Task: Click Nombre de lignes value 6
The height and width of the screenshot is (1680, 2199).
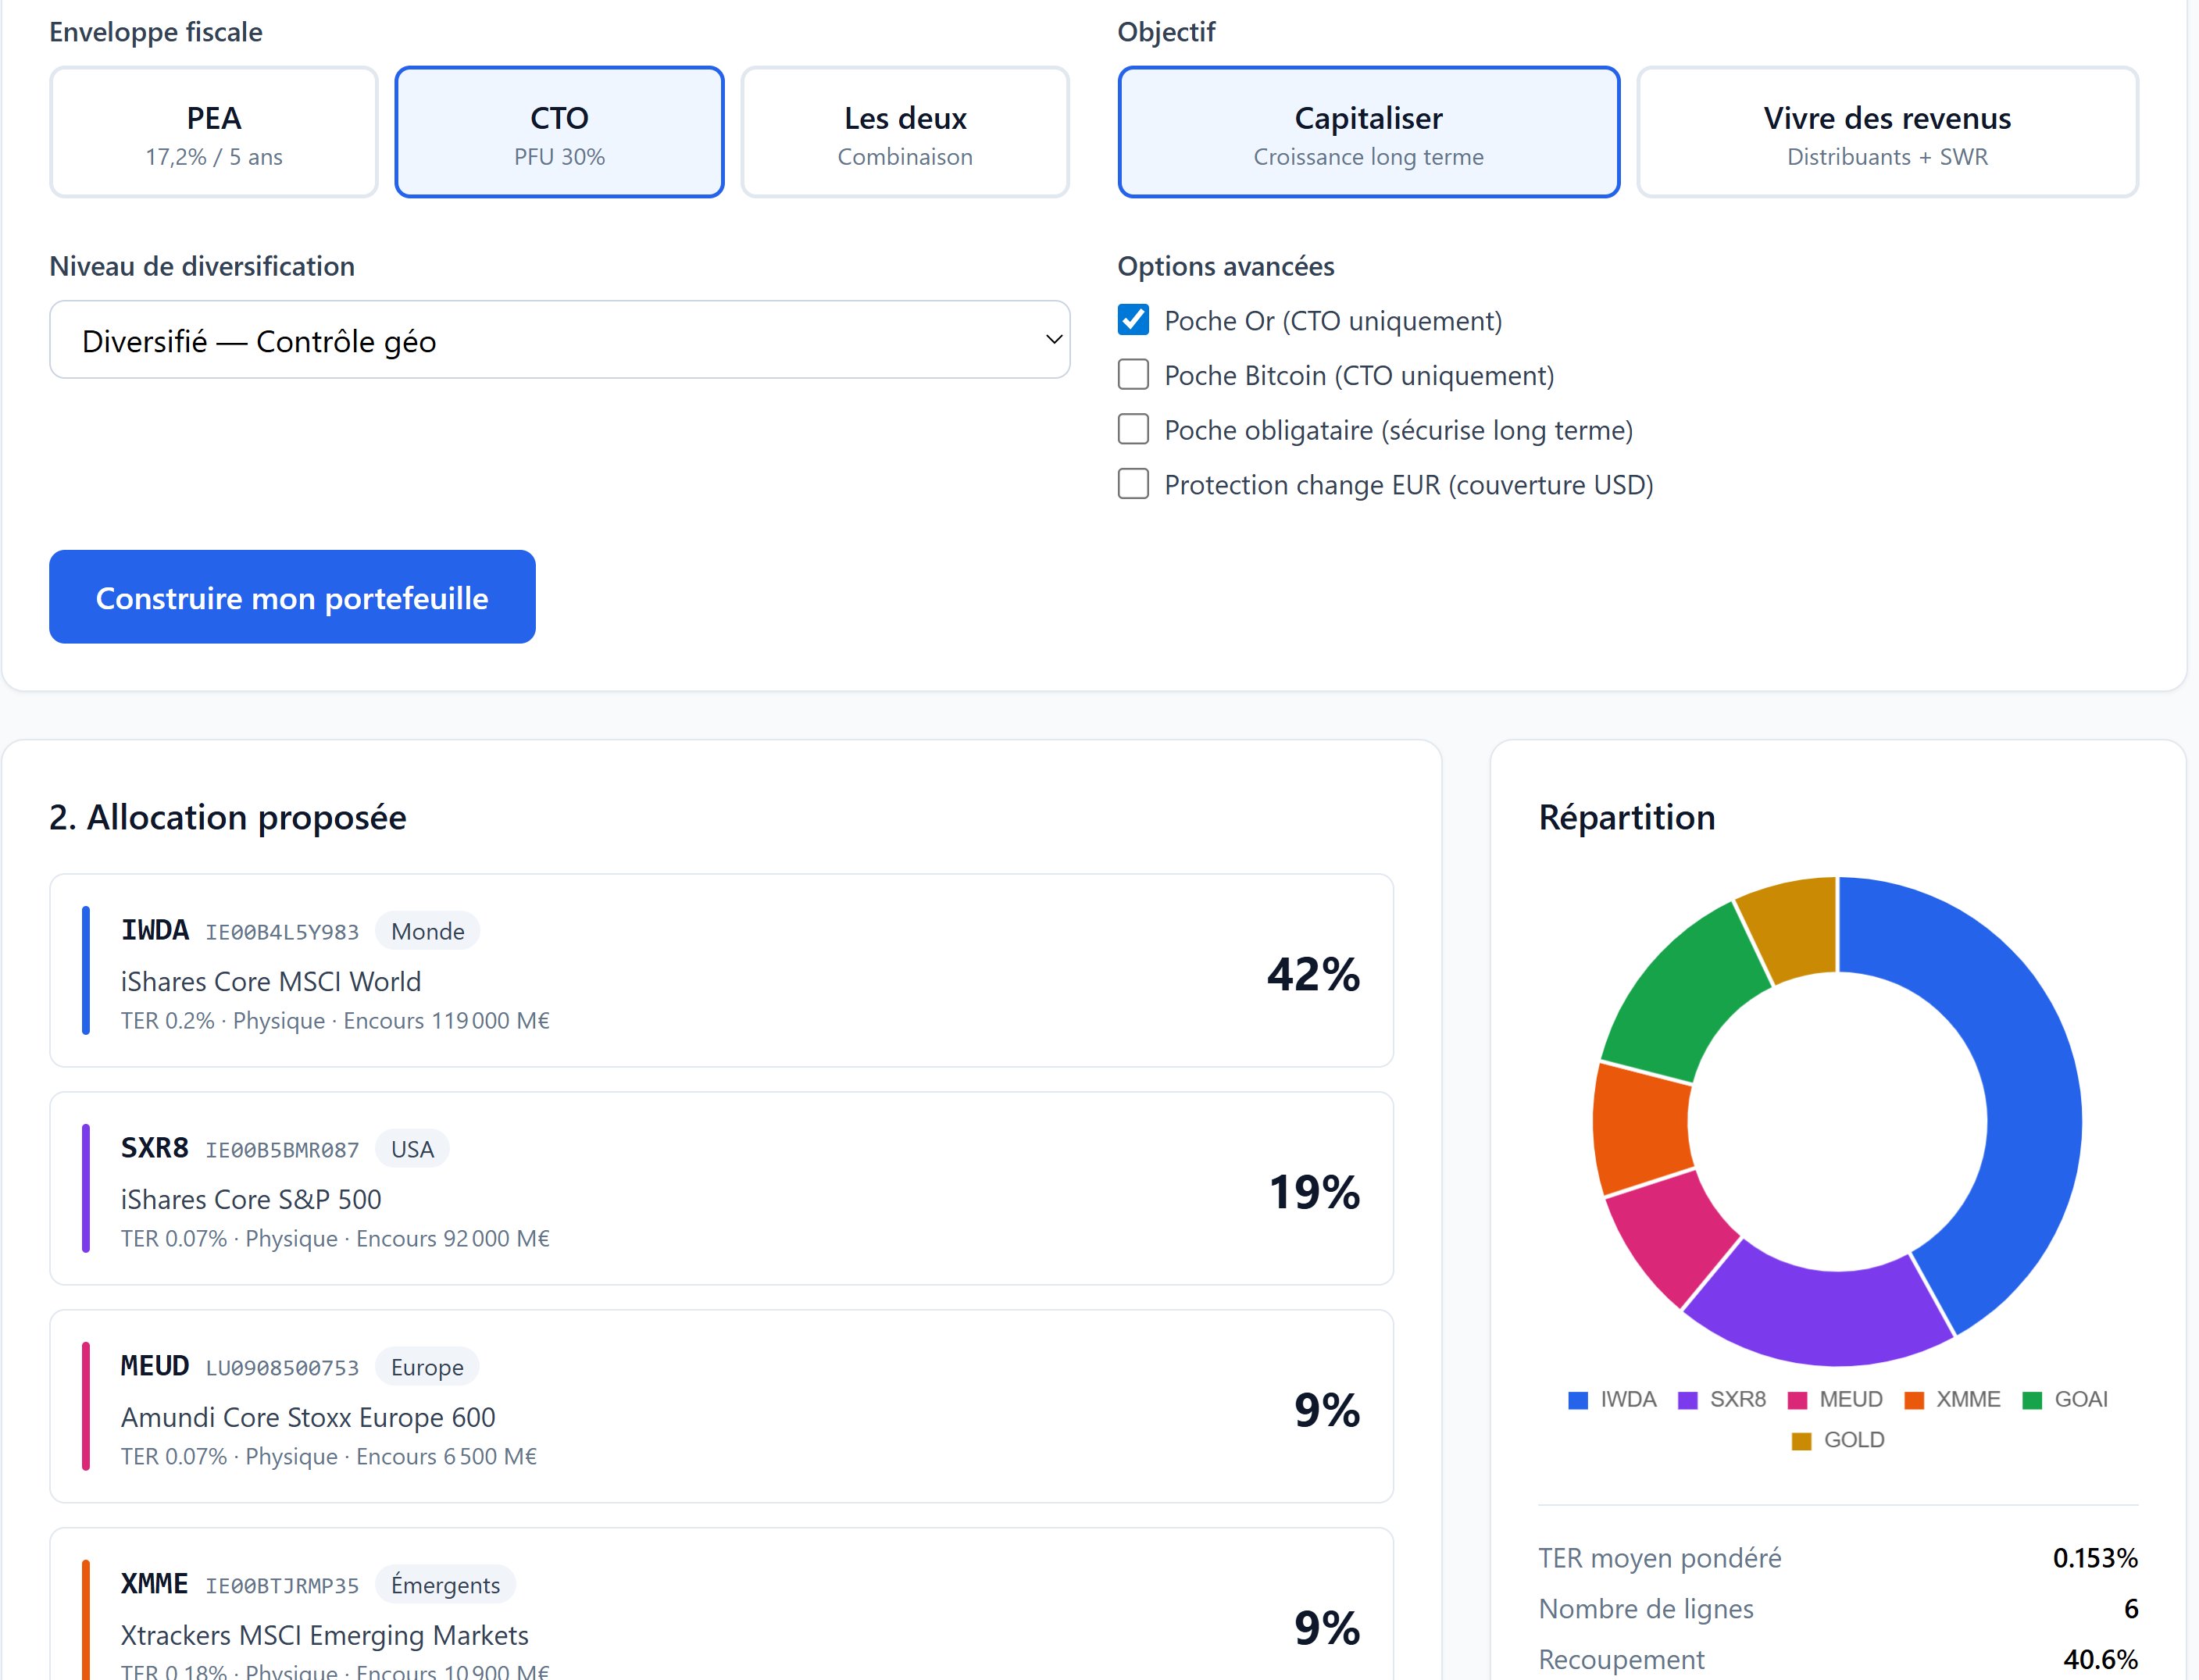Action: point(2130,1609)
